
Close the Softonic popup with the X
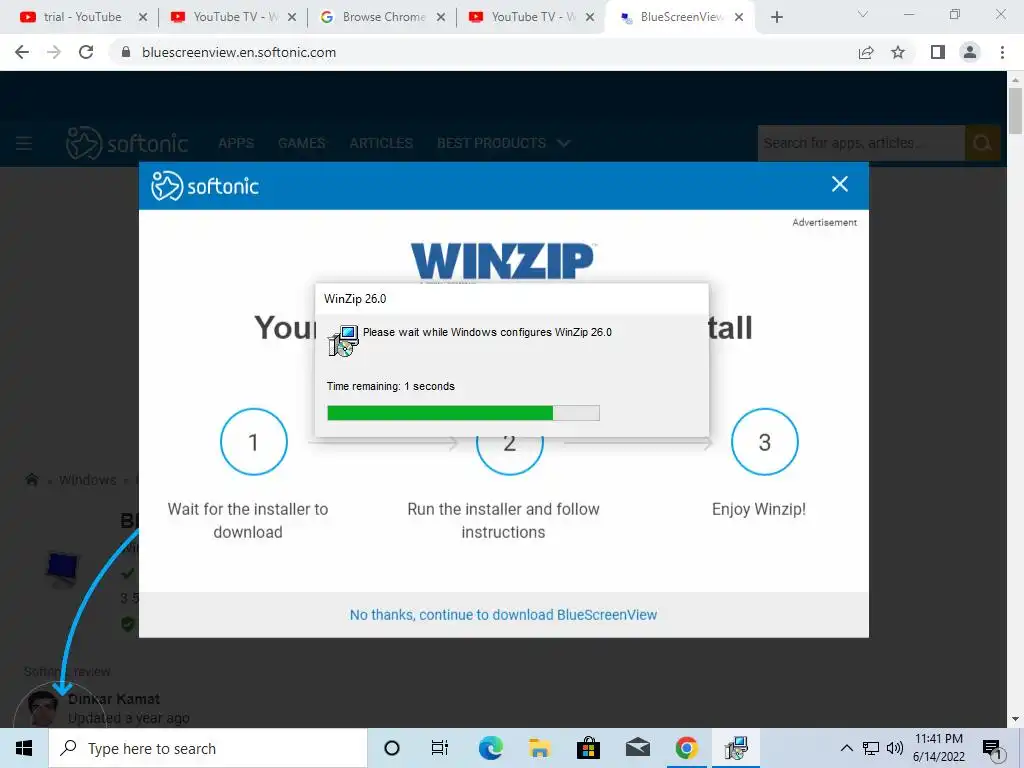(840, 184)
